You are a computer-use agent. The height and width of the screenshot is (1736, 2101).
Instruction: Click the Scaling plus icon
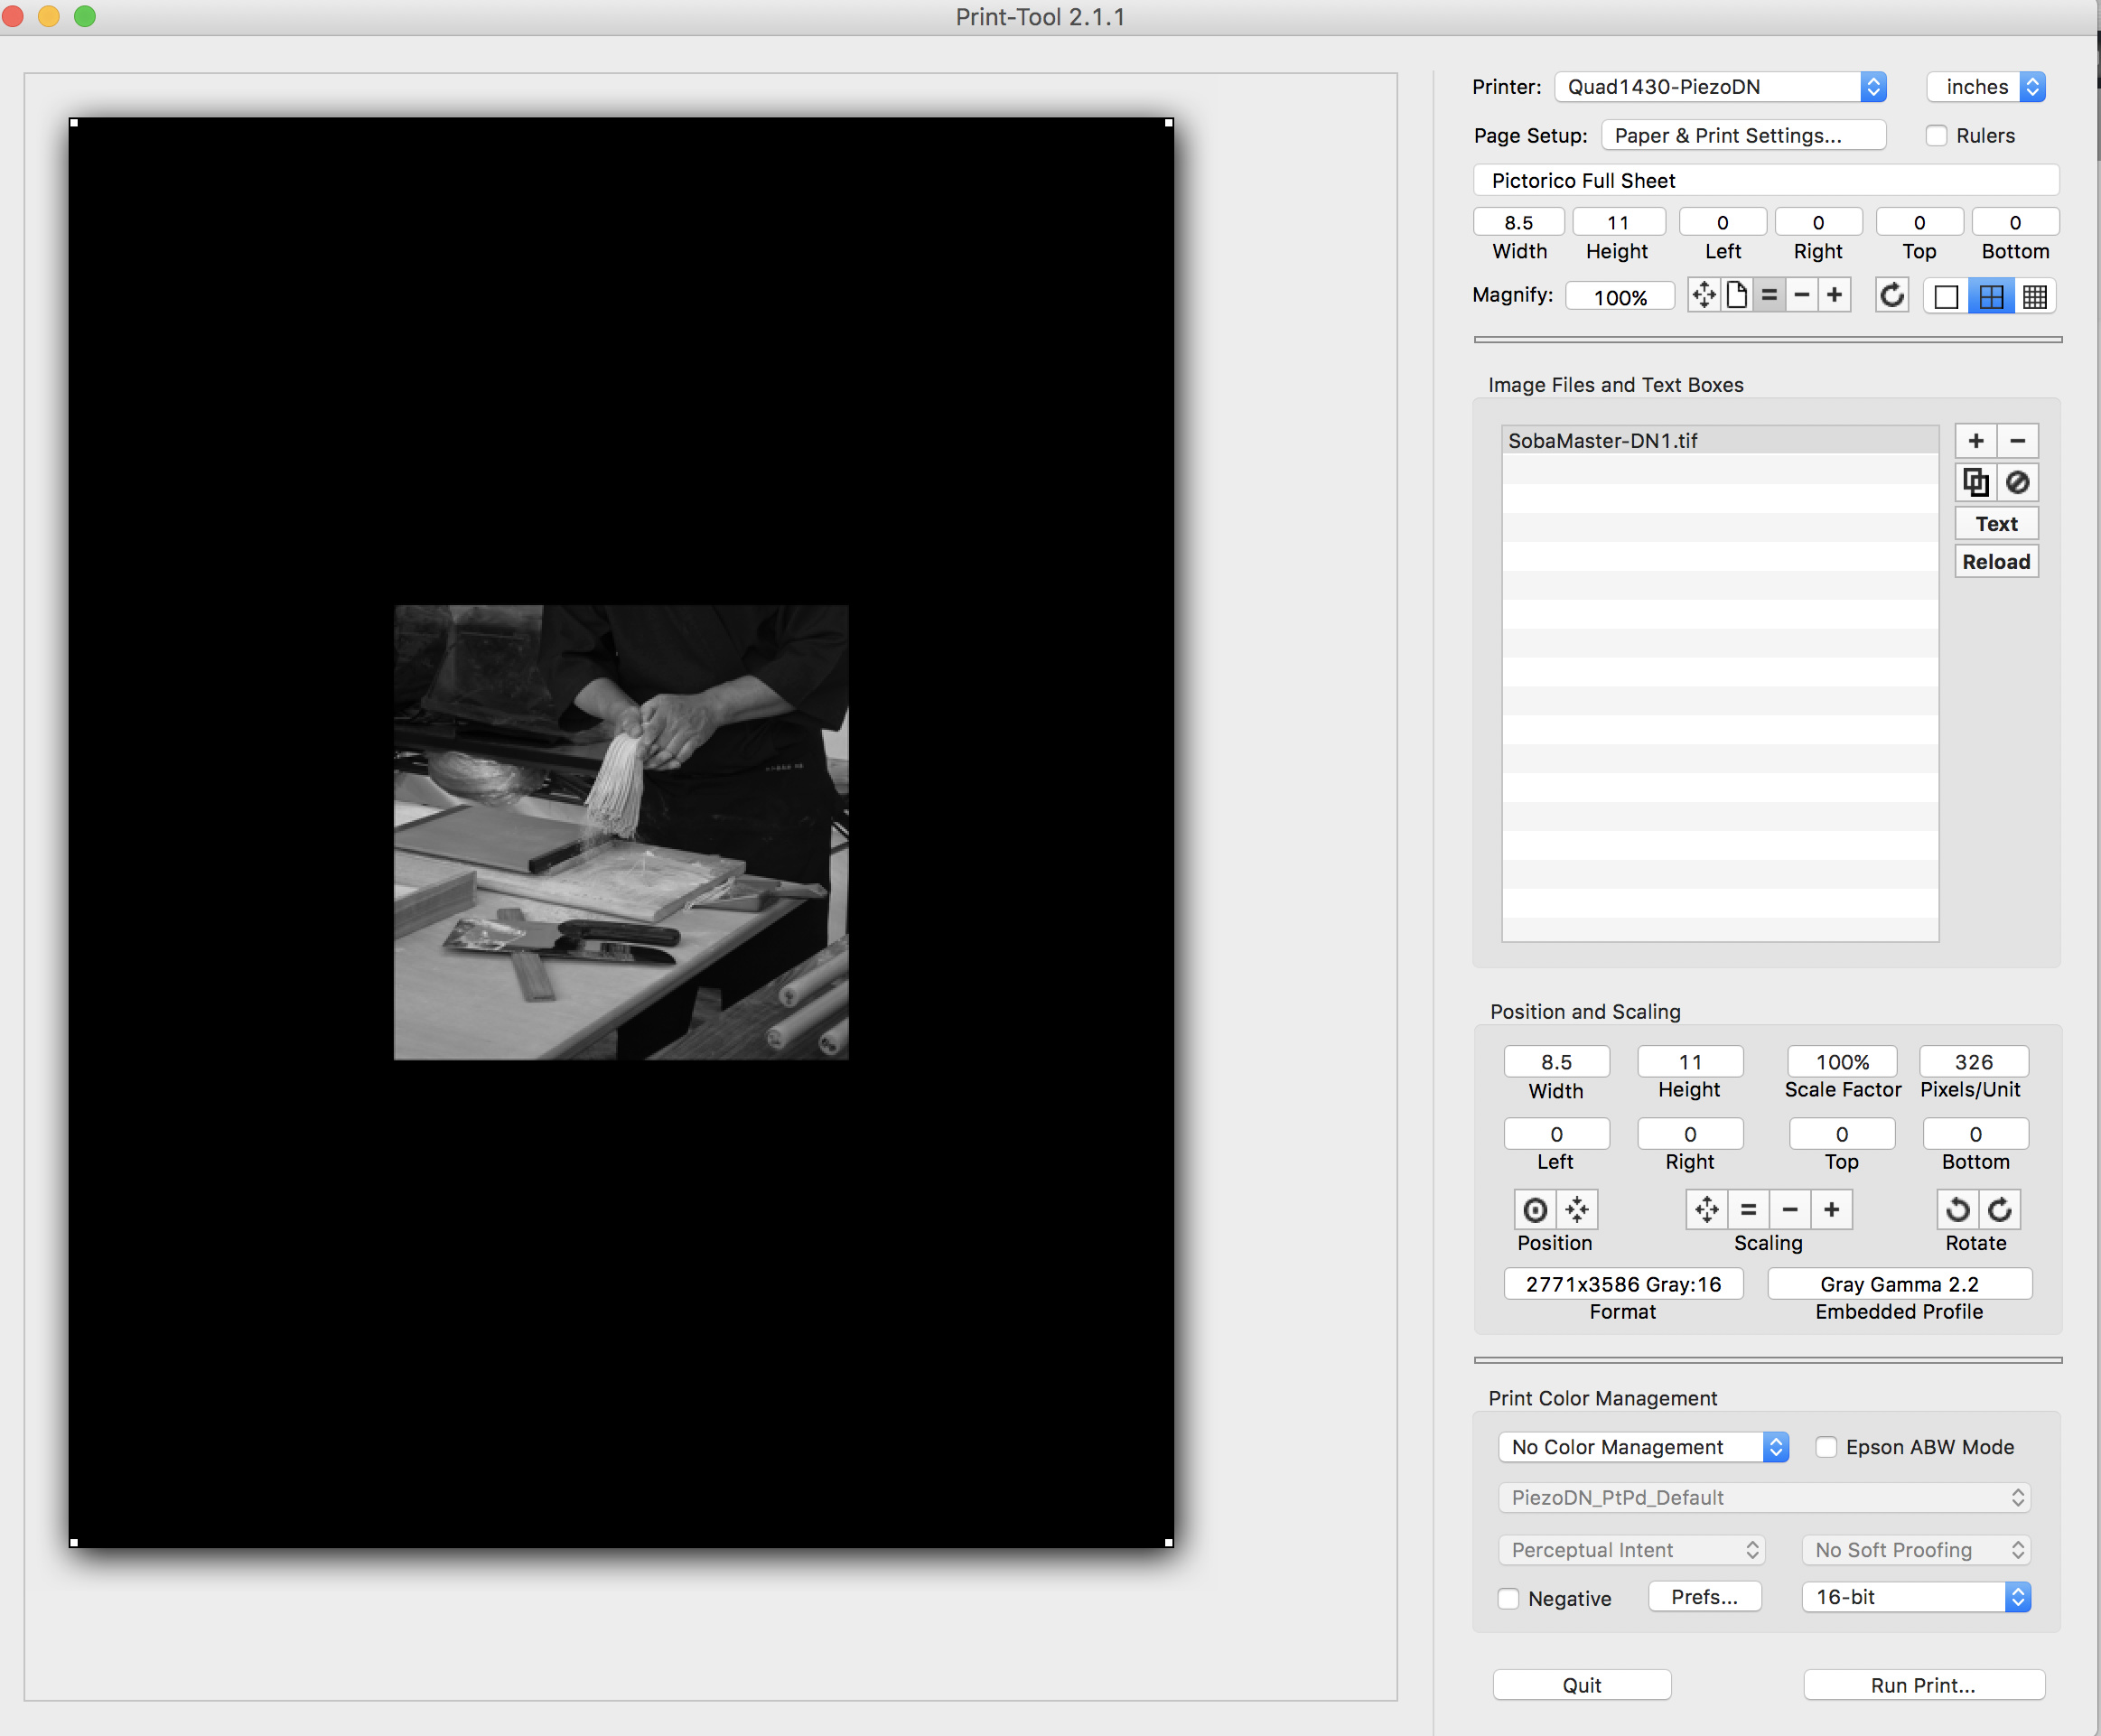coord(1831,1210)
